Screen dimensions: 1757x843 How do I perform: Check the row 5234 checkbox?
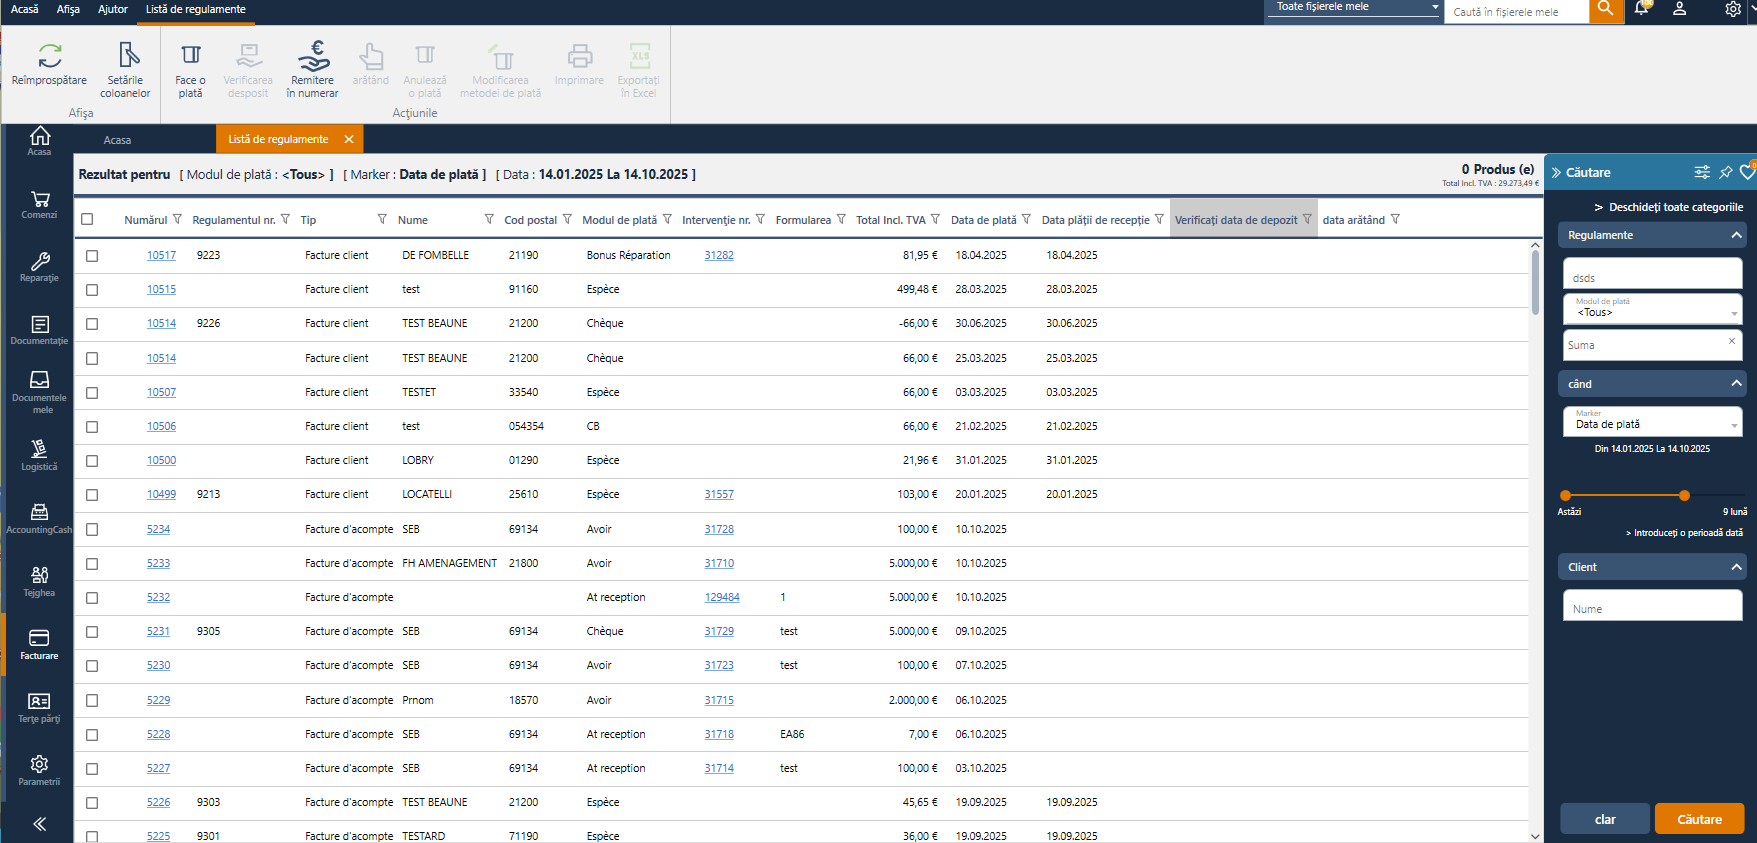click(x=92, y=530)
